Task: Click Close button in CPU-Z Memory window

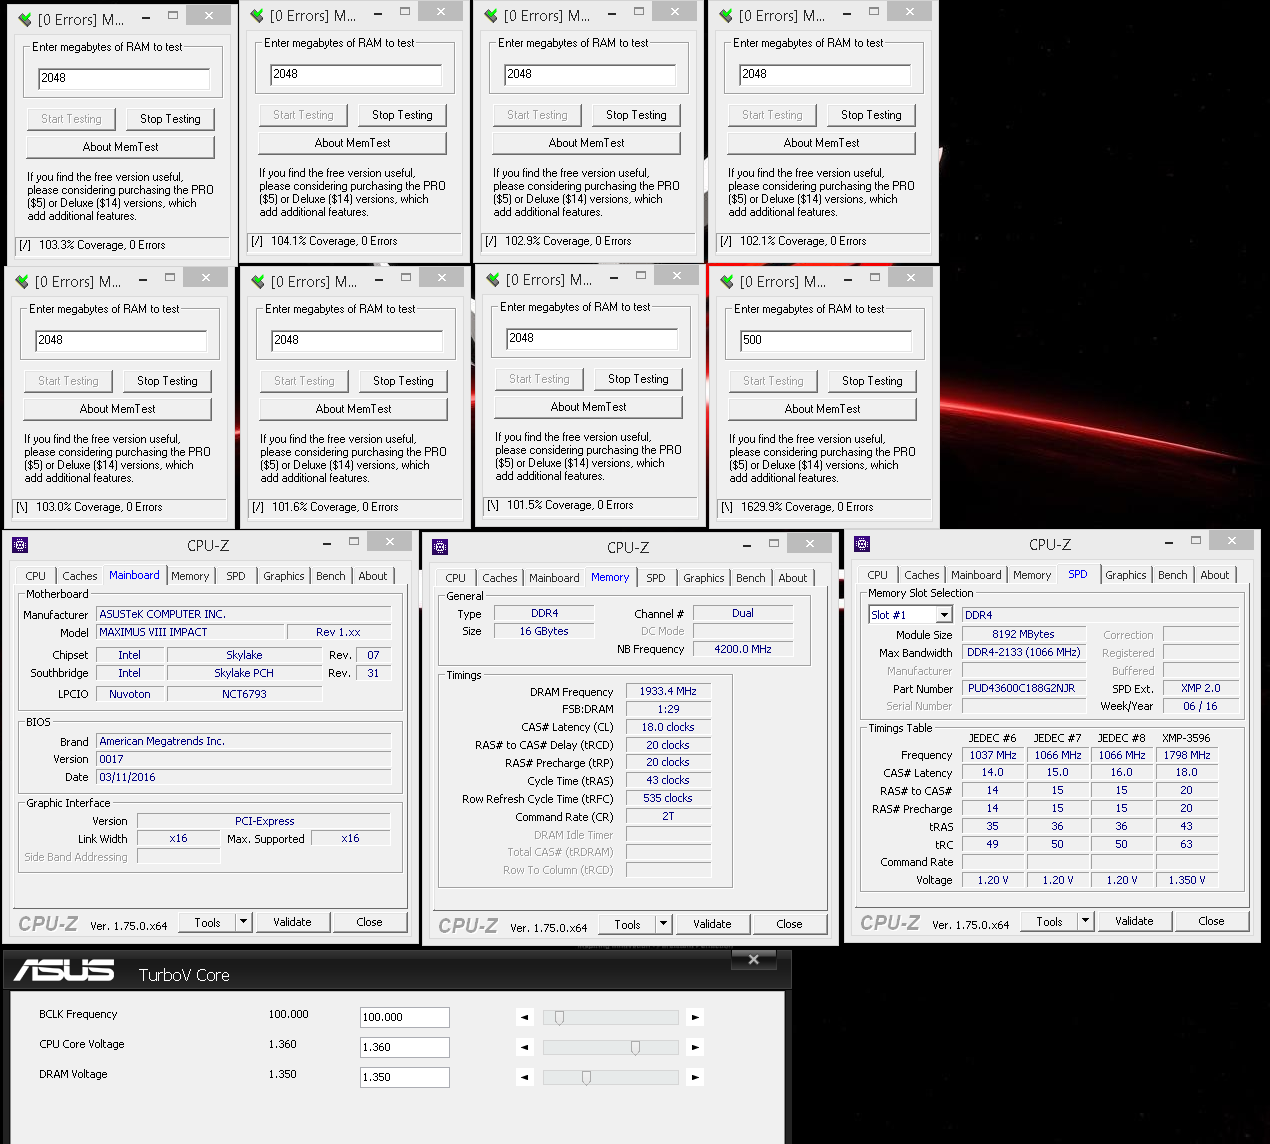Action: pos(789,924)
